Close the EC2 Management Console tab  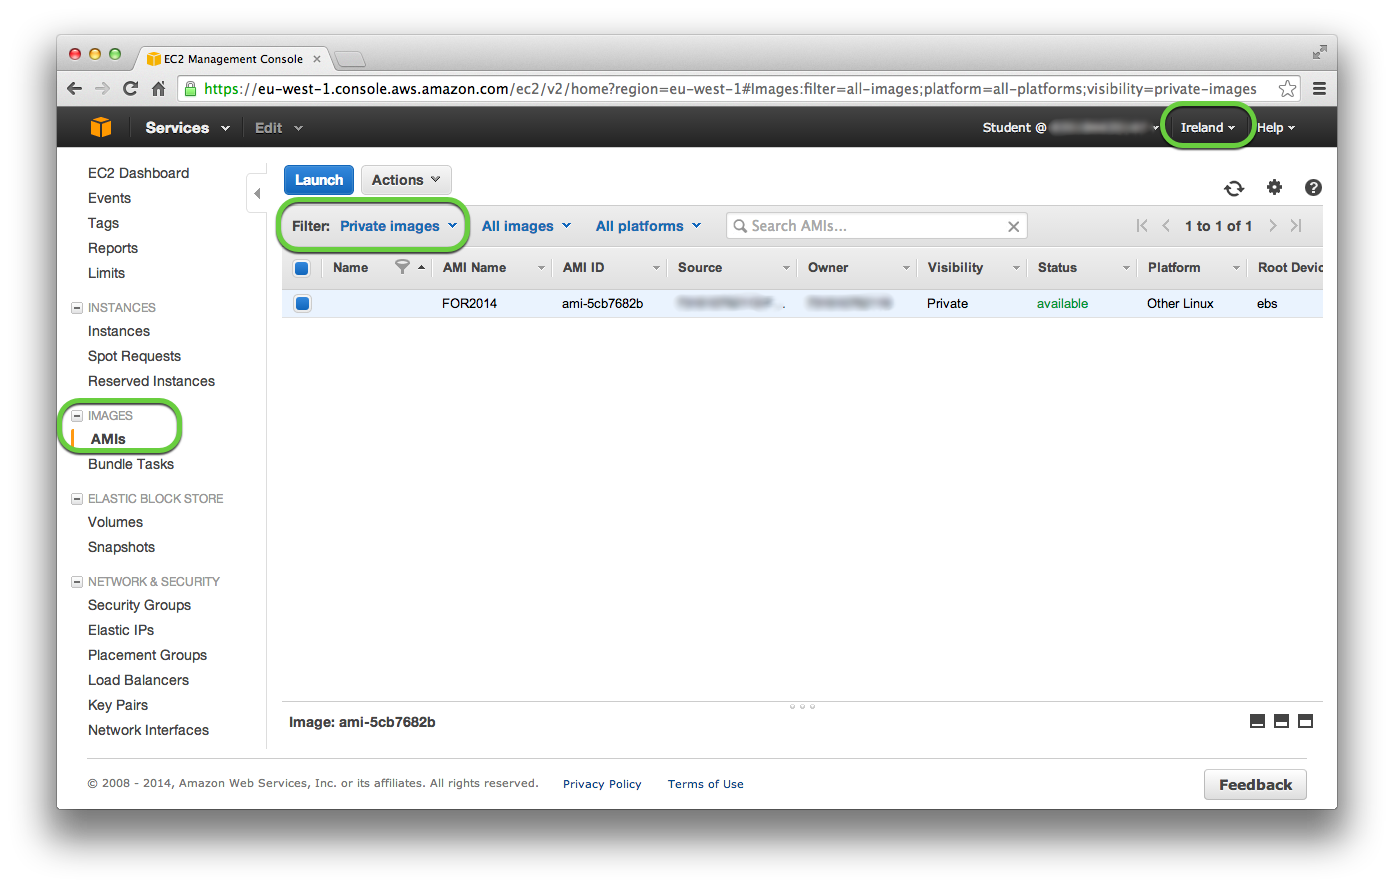pos(317,59)
